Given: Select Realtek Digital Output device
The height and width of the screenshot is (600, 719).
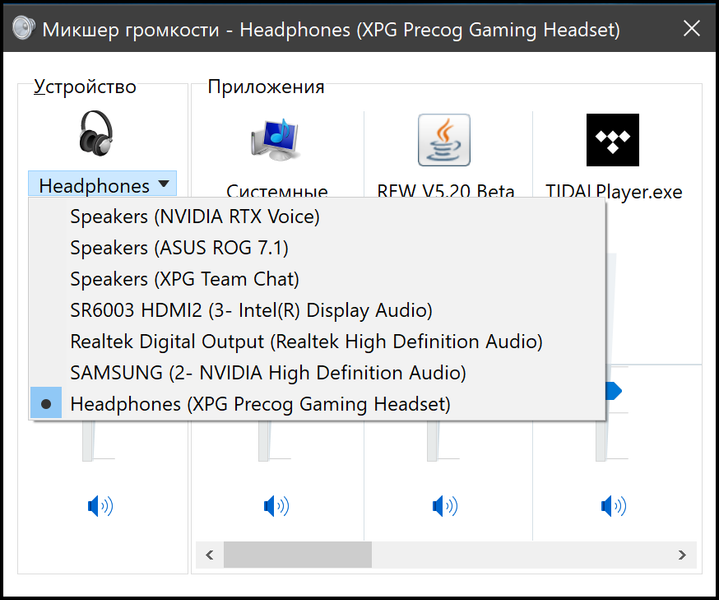Looking at the screenshot, I should click(317, 341).
